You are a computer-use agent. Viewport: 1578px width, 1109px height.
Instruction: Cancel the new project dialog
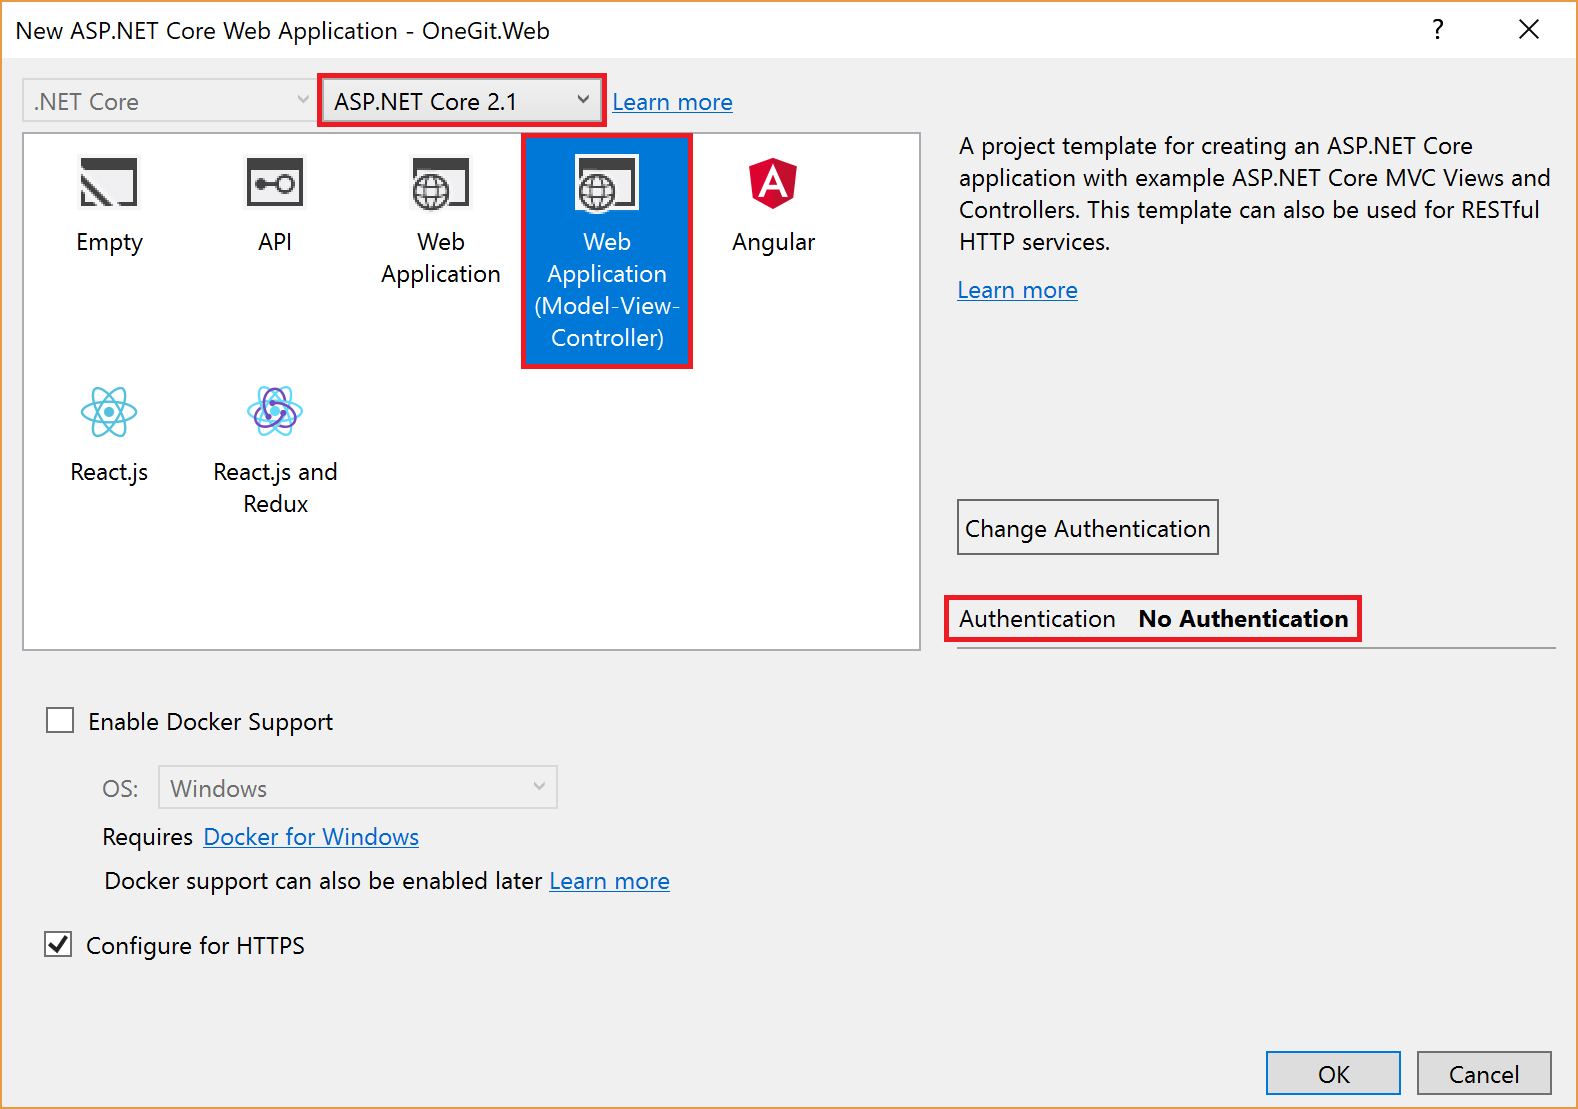coord(1483,1074)
